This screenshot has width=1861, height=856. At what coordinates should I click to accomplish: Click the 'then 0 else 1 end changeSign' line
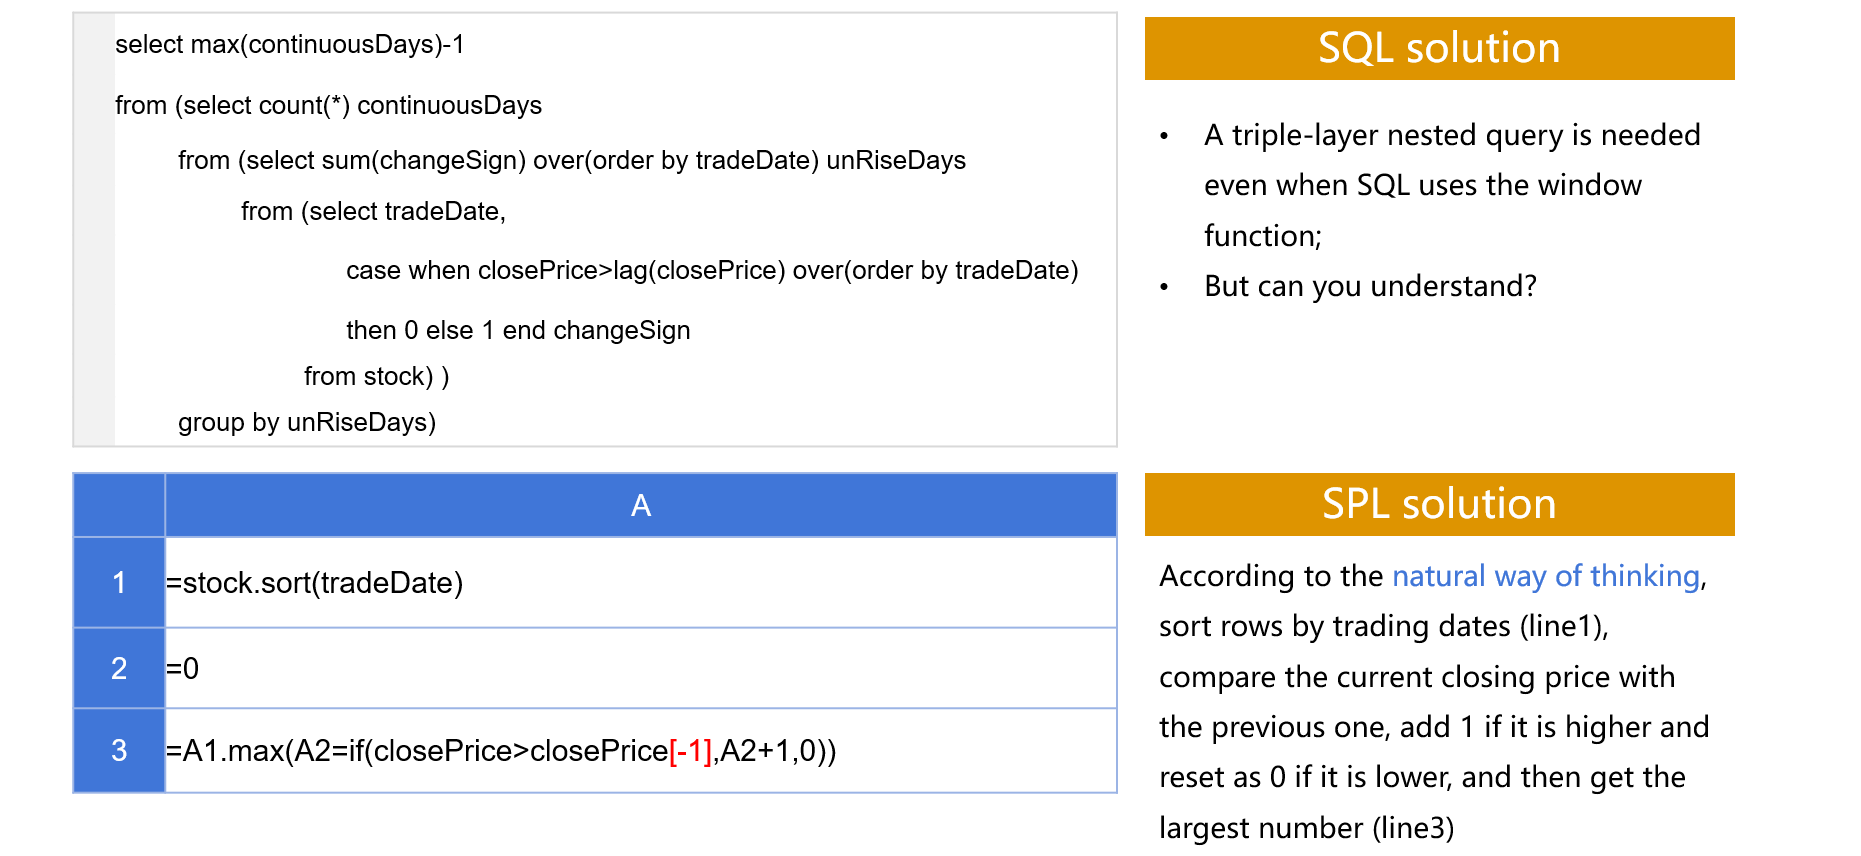coord(518,331)
